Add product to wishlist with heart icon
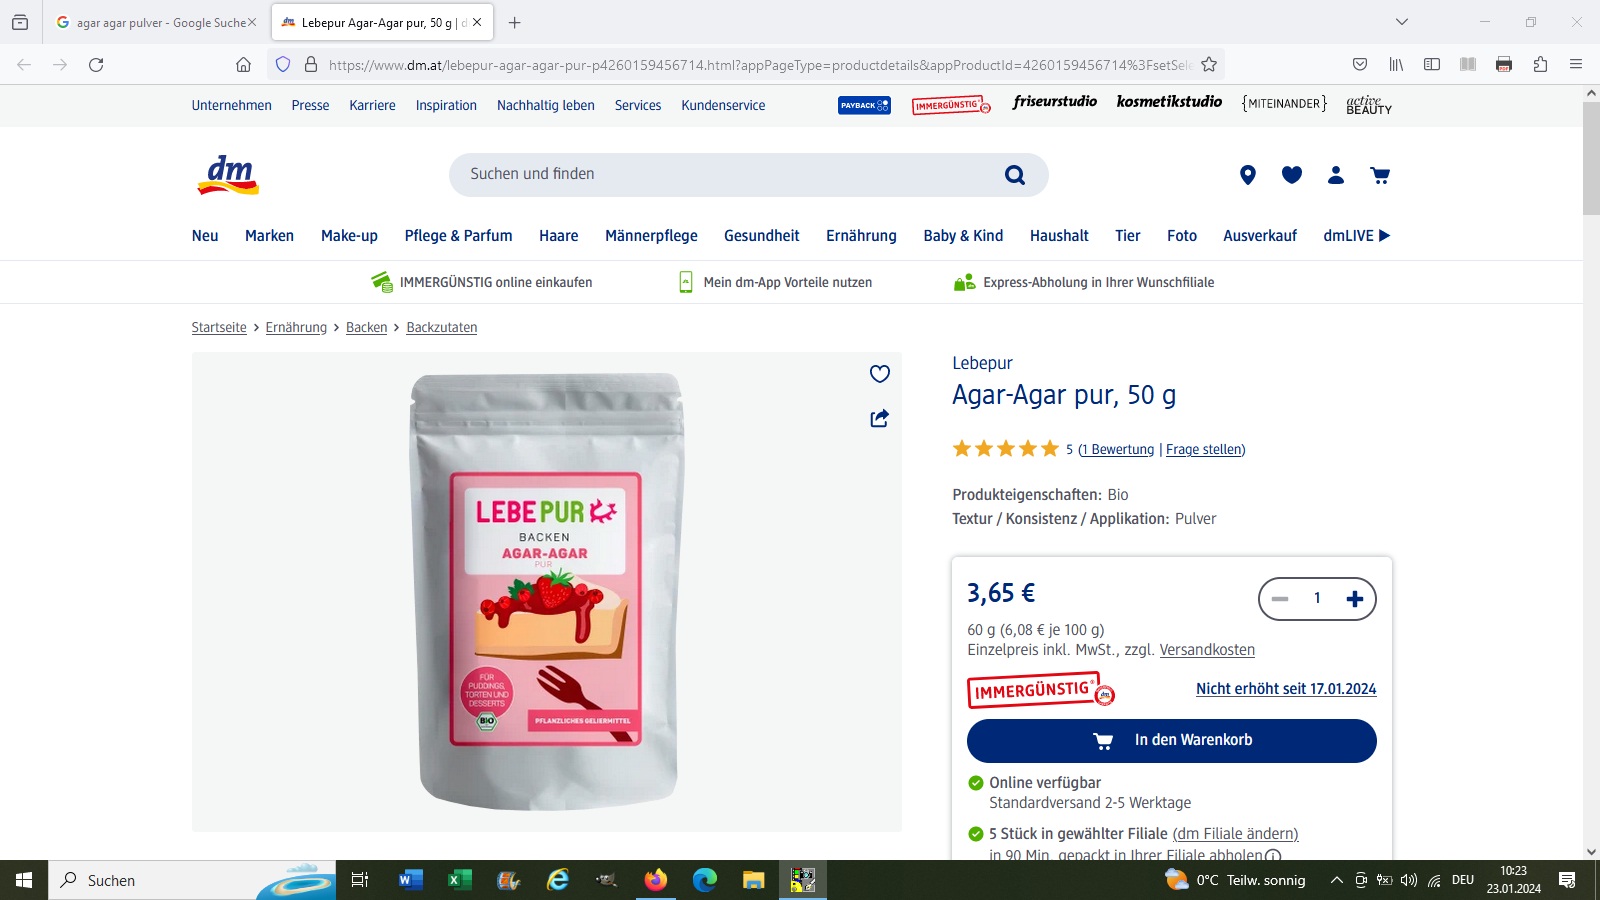1600x900 pixels. (880, 374)
